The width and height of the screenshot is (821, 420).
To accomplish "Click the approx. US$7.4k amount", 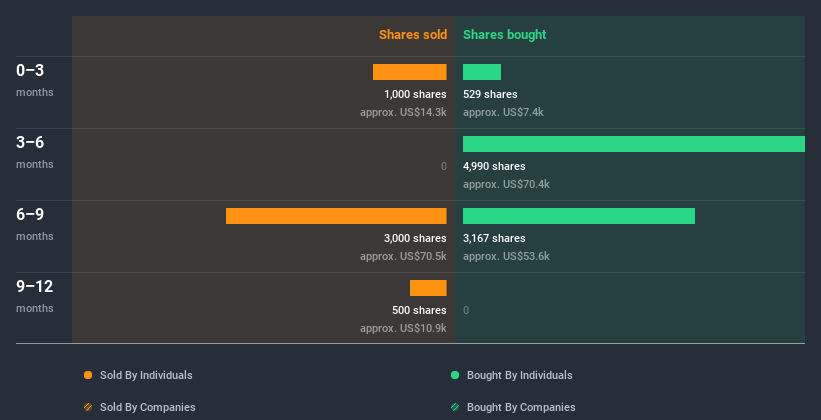I will (503, 113).
